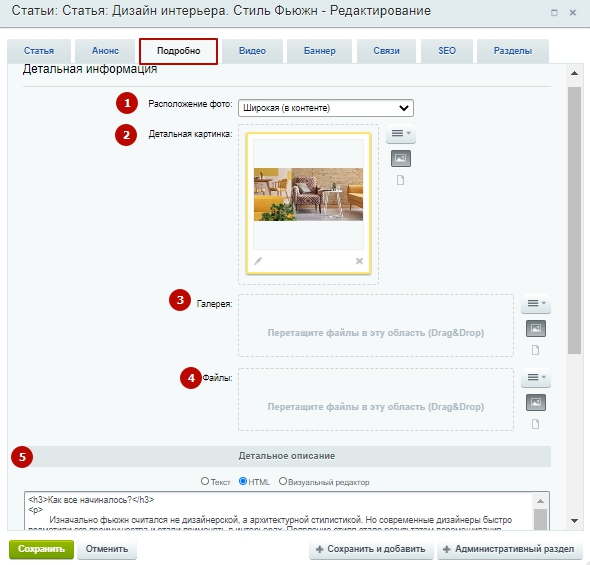Remove detail picture with the X icon
Viewport: 590px width, 565px height.
(x=359, y=261)
